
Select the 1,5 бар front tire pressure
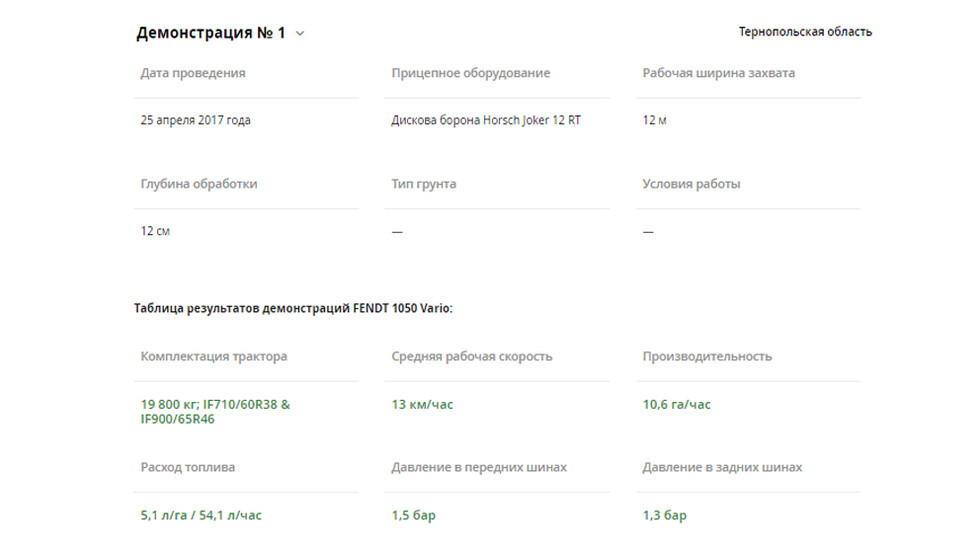[413, 515]
